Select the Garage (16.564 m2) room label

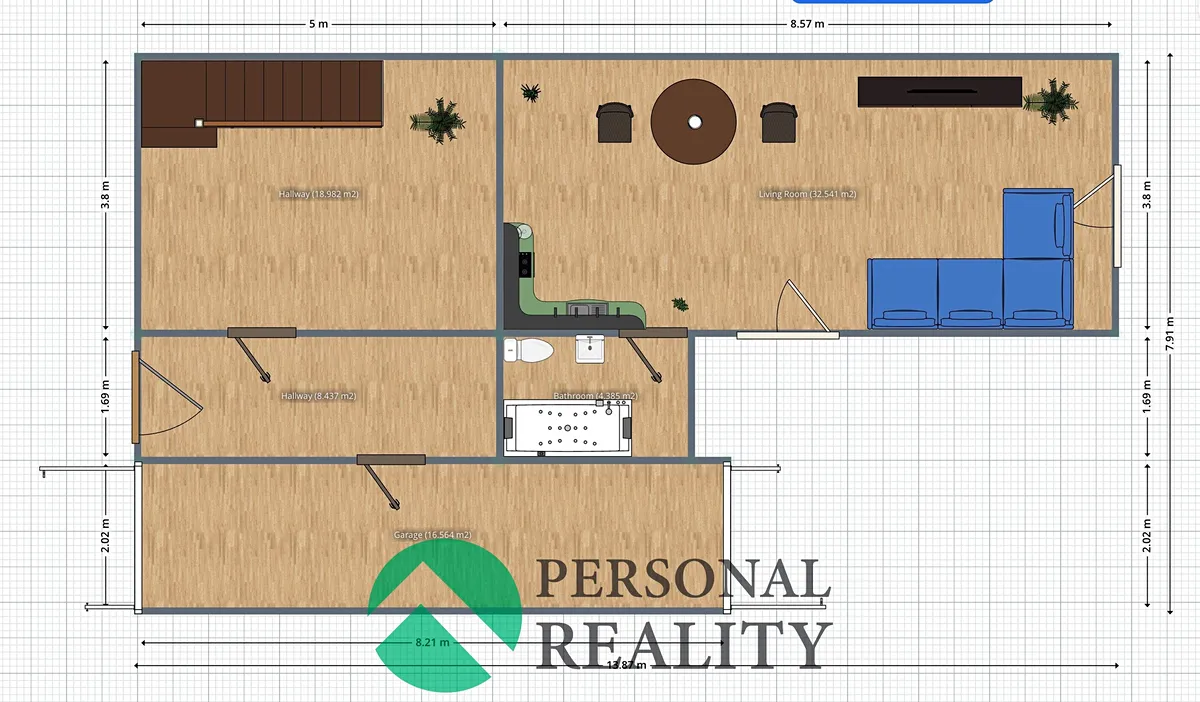coord(432,535)
